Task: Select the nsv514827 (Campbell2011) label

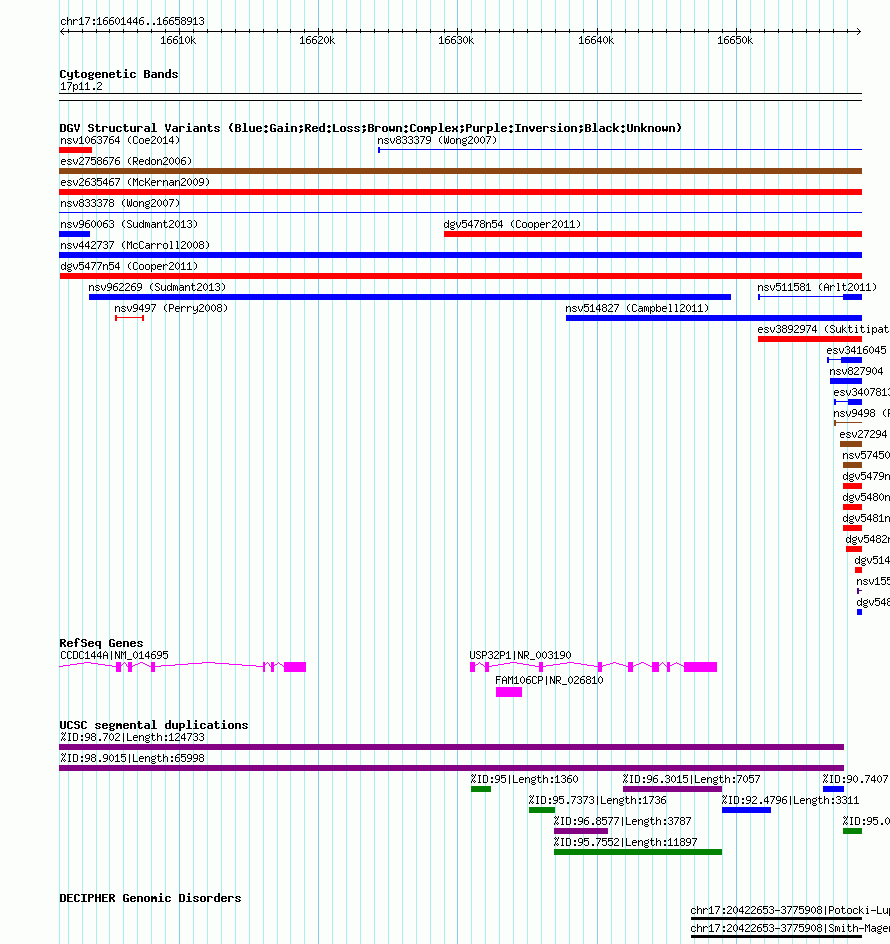Action: (637, 308)
